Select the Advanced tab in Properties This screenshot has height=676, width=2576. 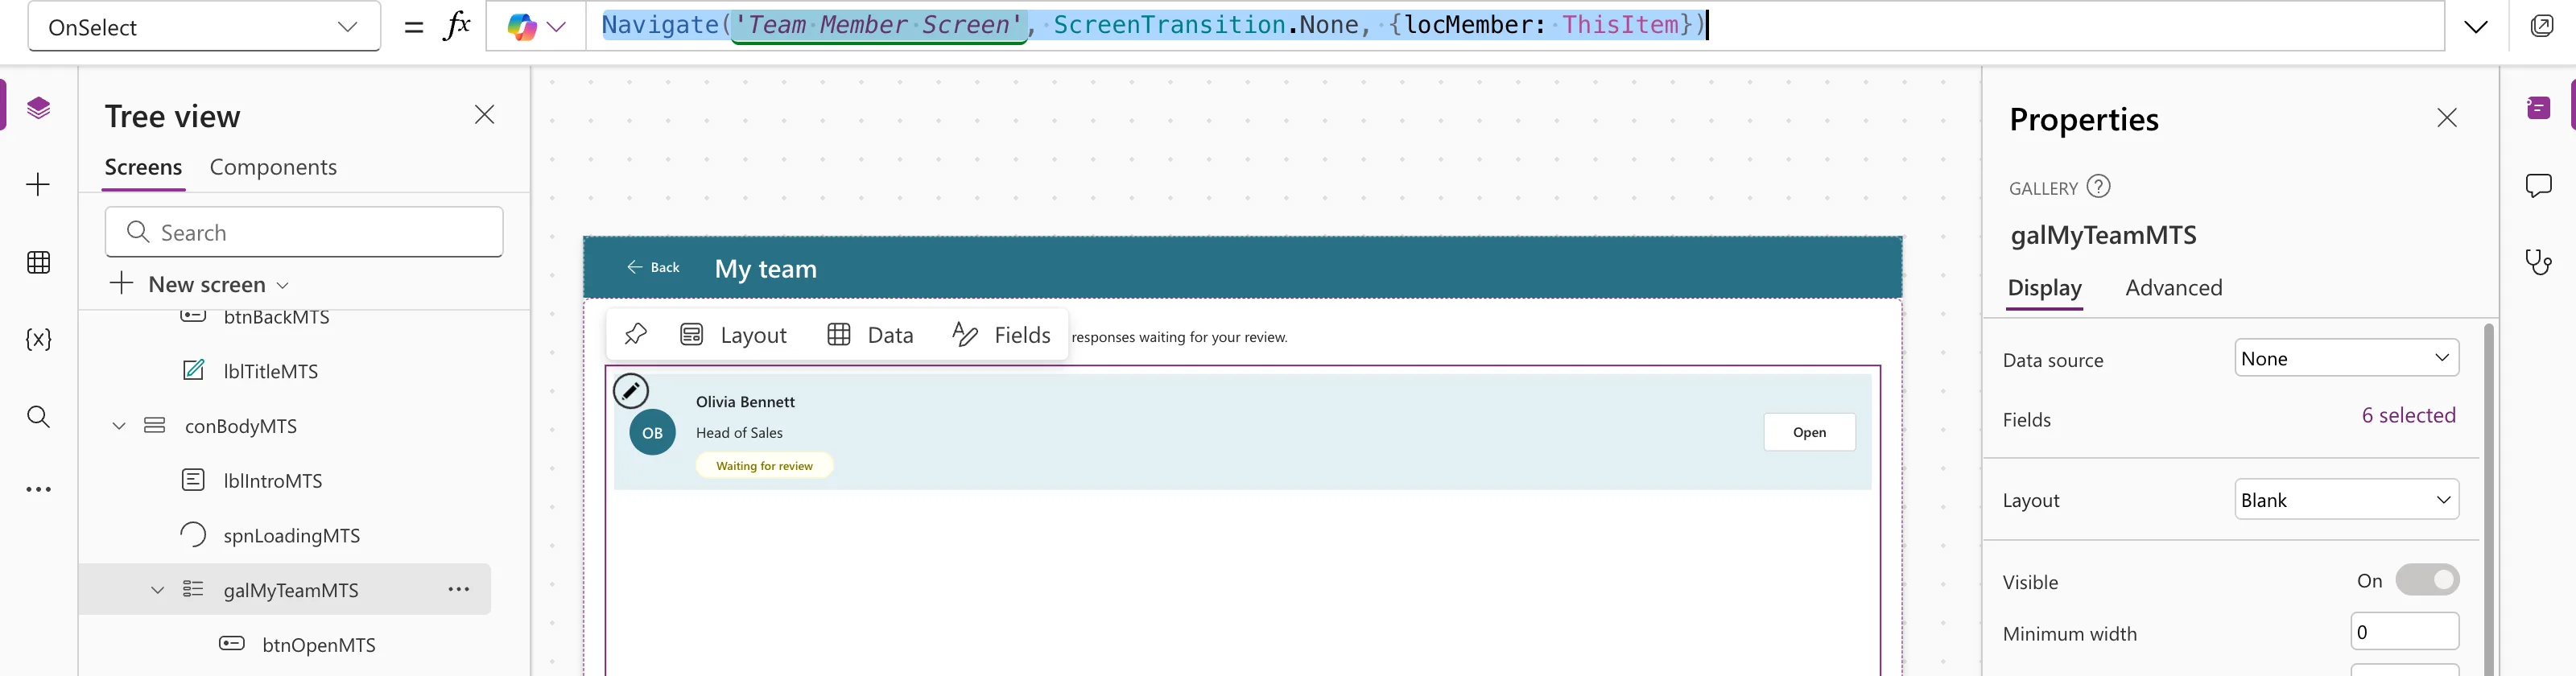click(2174, 288)
